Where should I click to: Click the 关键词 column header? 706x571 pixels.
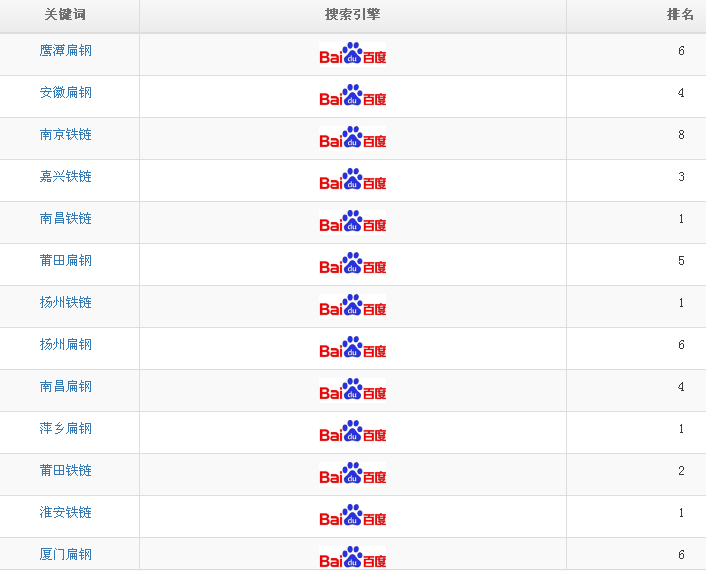click(x=66, y=15)
